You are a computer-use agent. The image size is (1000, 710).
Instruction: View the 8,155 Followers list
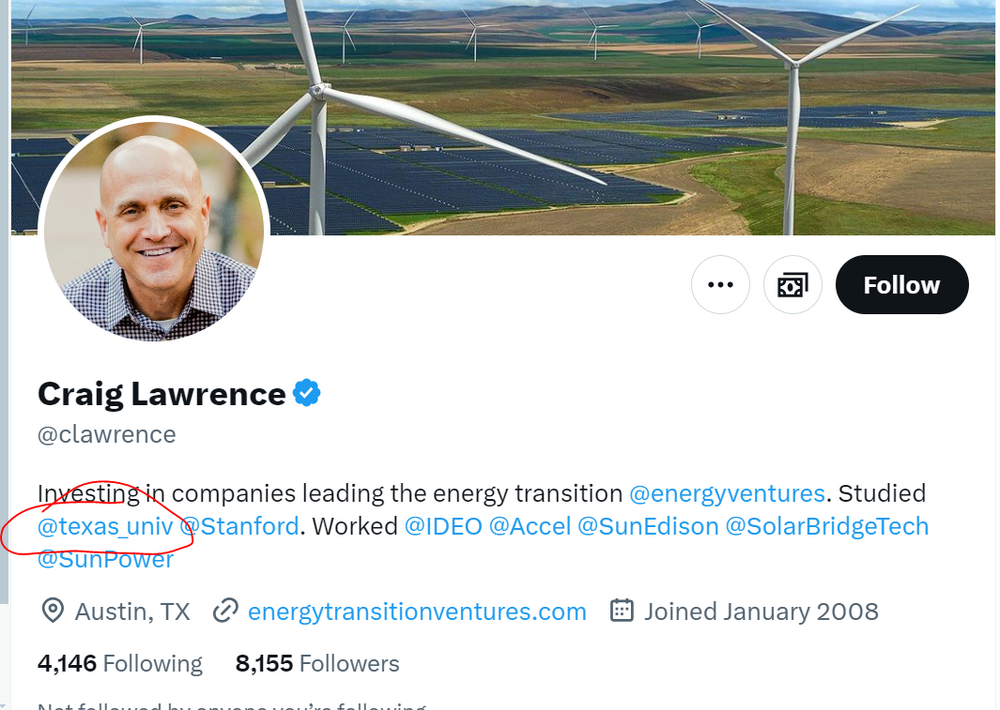coord(317,663)
